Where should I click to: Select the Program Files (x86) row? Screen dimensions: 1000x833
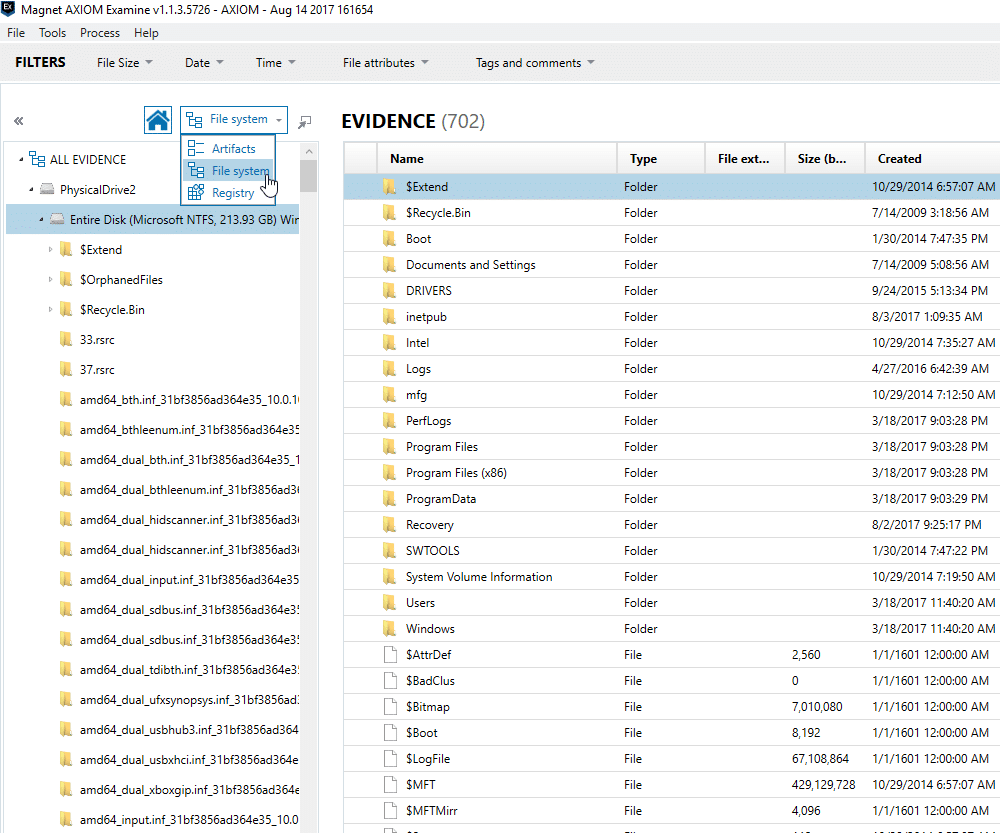[x=672, y=473]
